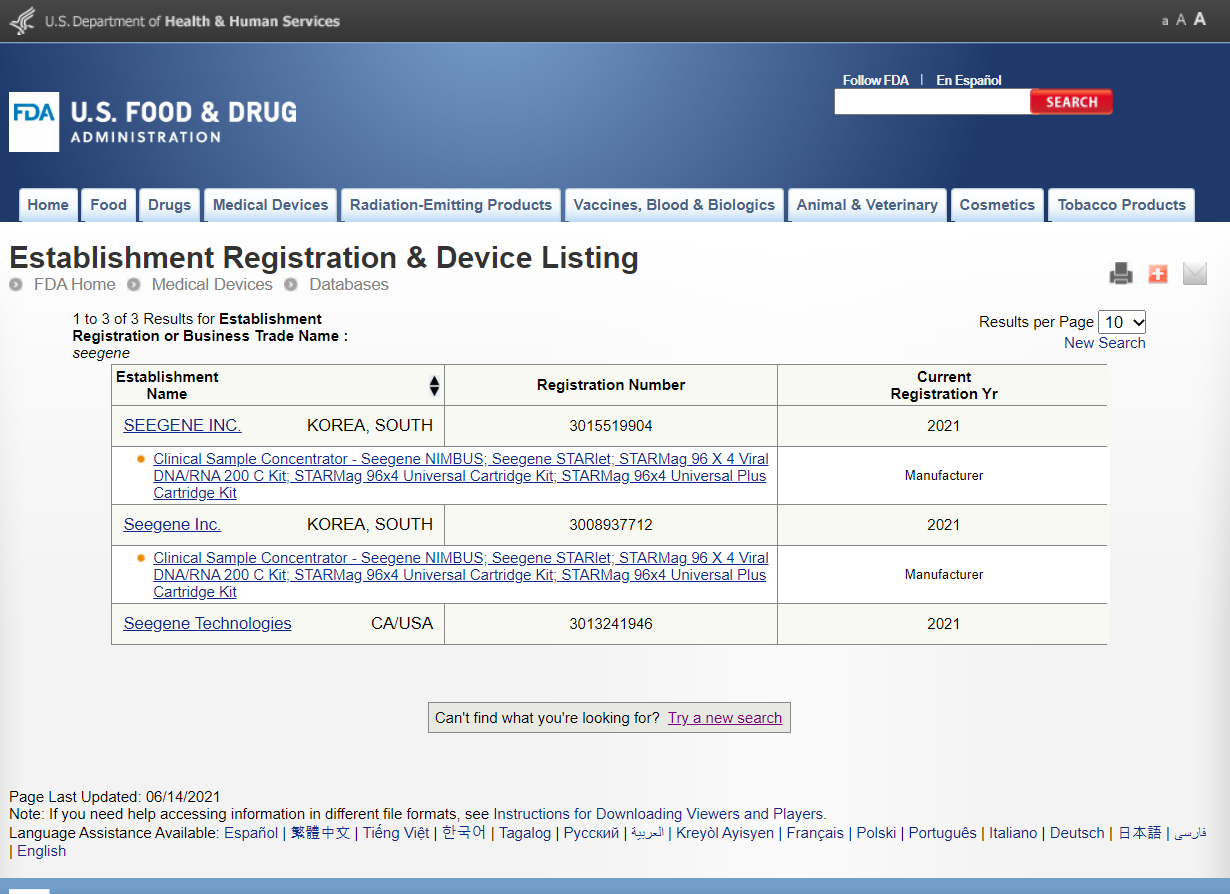
Task: Click the FDA search input field
Action: click(x=932, y=102)
